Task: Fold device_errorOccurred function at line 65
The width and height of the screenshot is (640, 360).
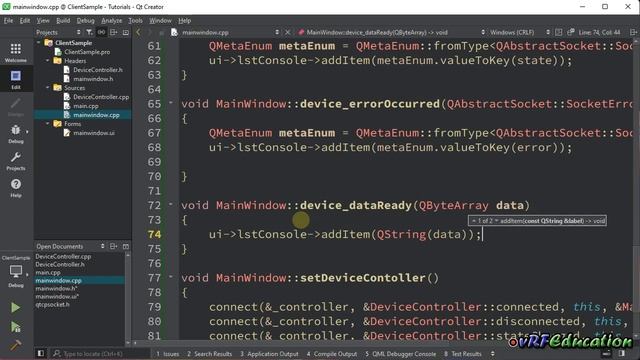Action: pyautogui.click(x=171, y=102)
